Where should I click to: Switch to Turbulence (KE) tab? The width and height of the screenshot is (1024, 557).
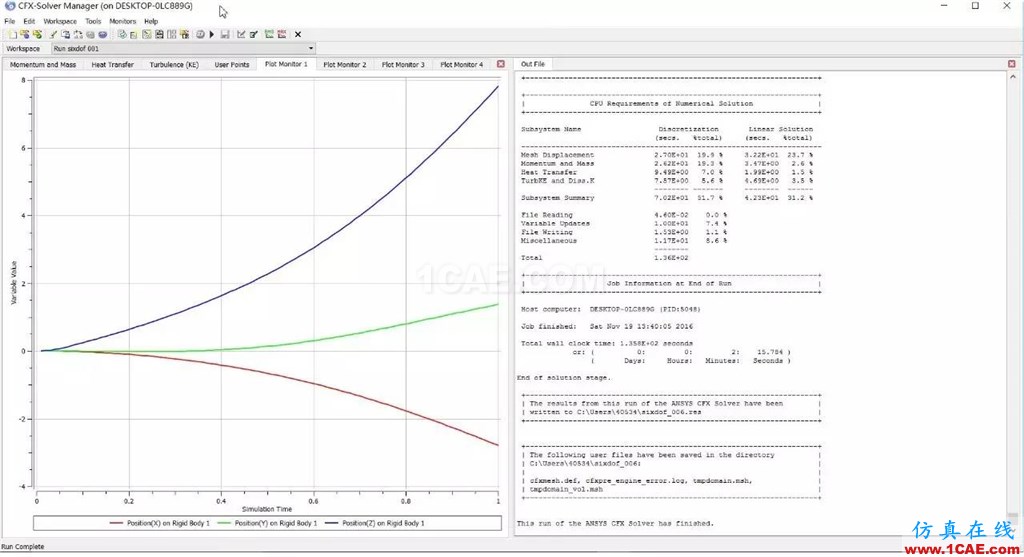point(174,65)
